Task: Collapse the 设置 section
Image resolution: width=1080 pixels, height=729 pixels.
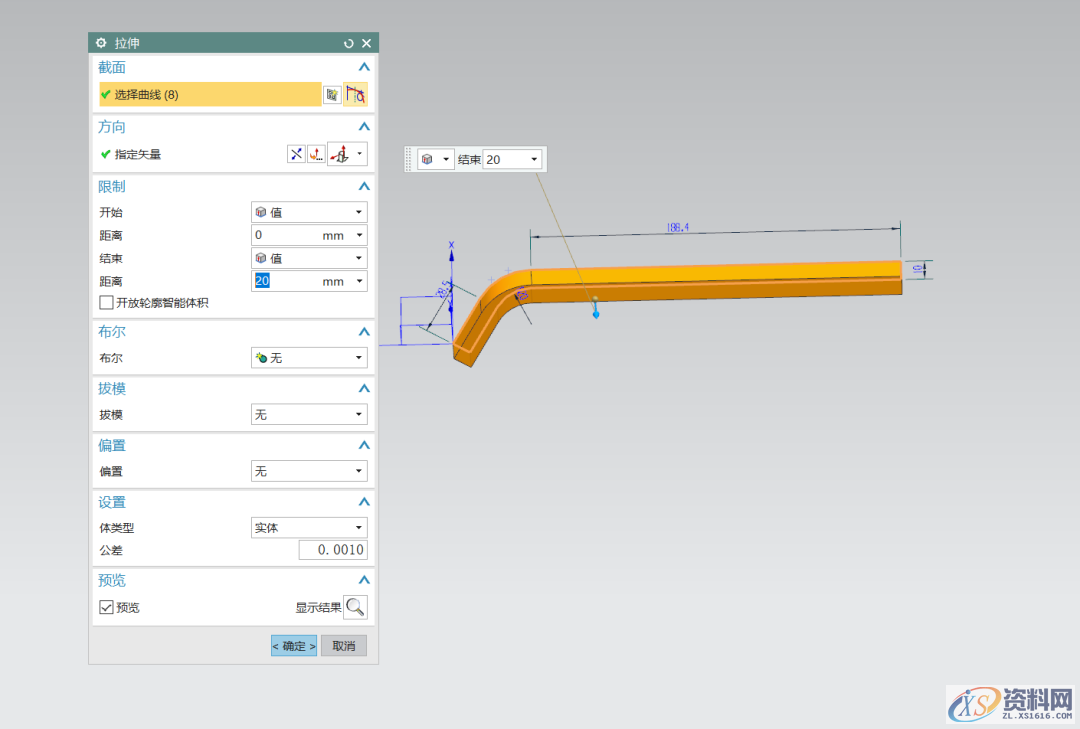Action: (364, 502)
